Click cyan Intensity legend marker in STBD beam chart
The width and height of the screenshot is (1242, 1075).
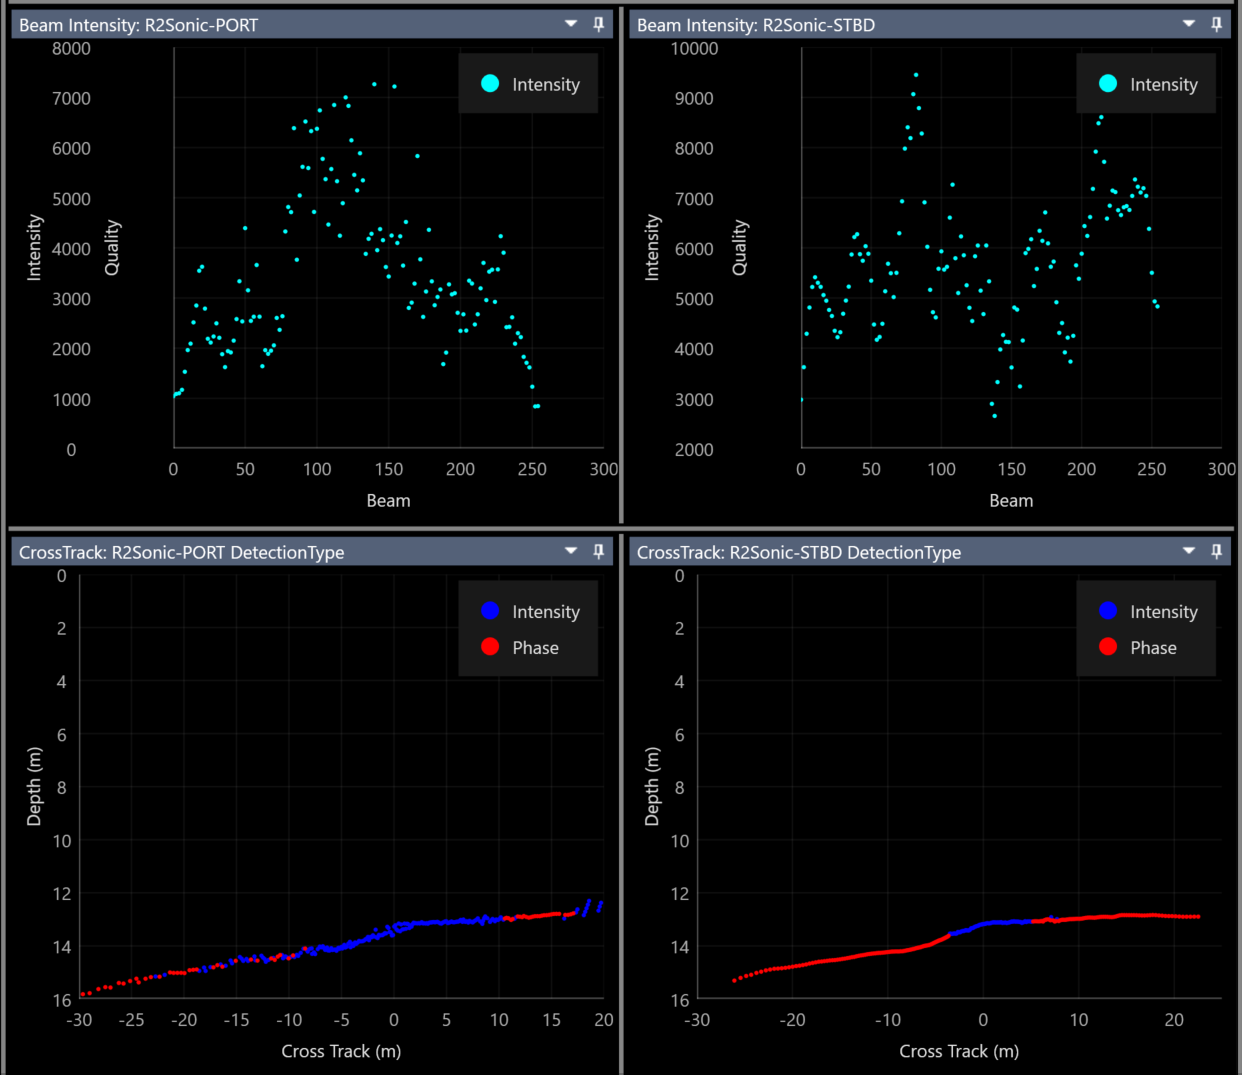point(1108,84)
